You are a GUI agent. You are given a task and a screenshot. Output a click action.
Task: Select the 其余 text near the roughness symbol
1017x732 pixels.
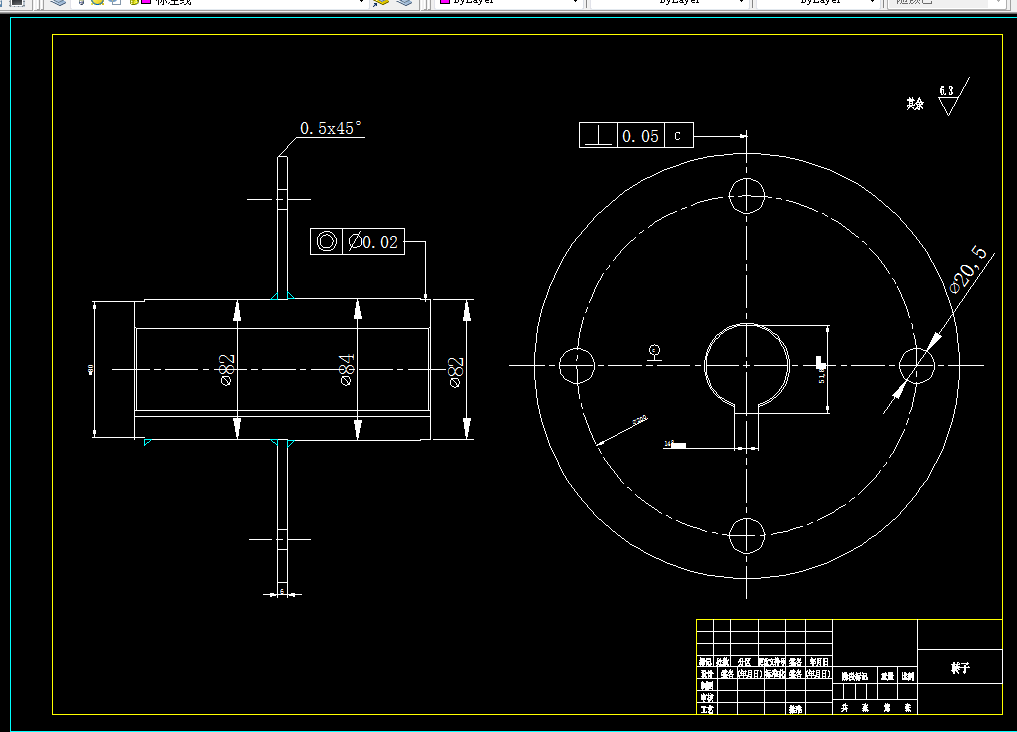pos(915,104)
